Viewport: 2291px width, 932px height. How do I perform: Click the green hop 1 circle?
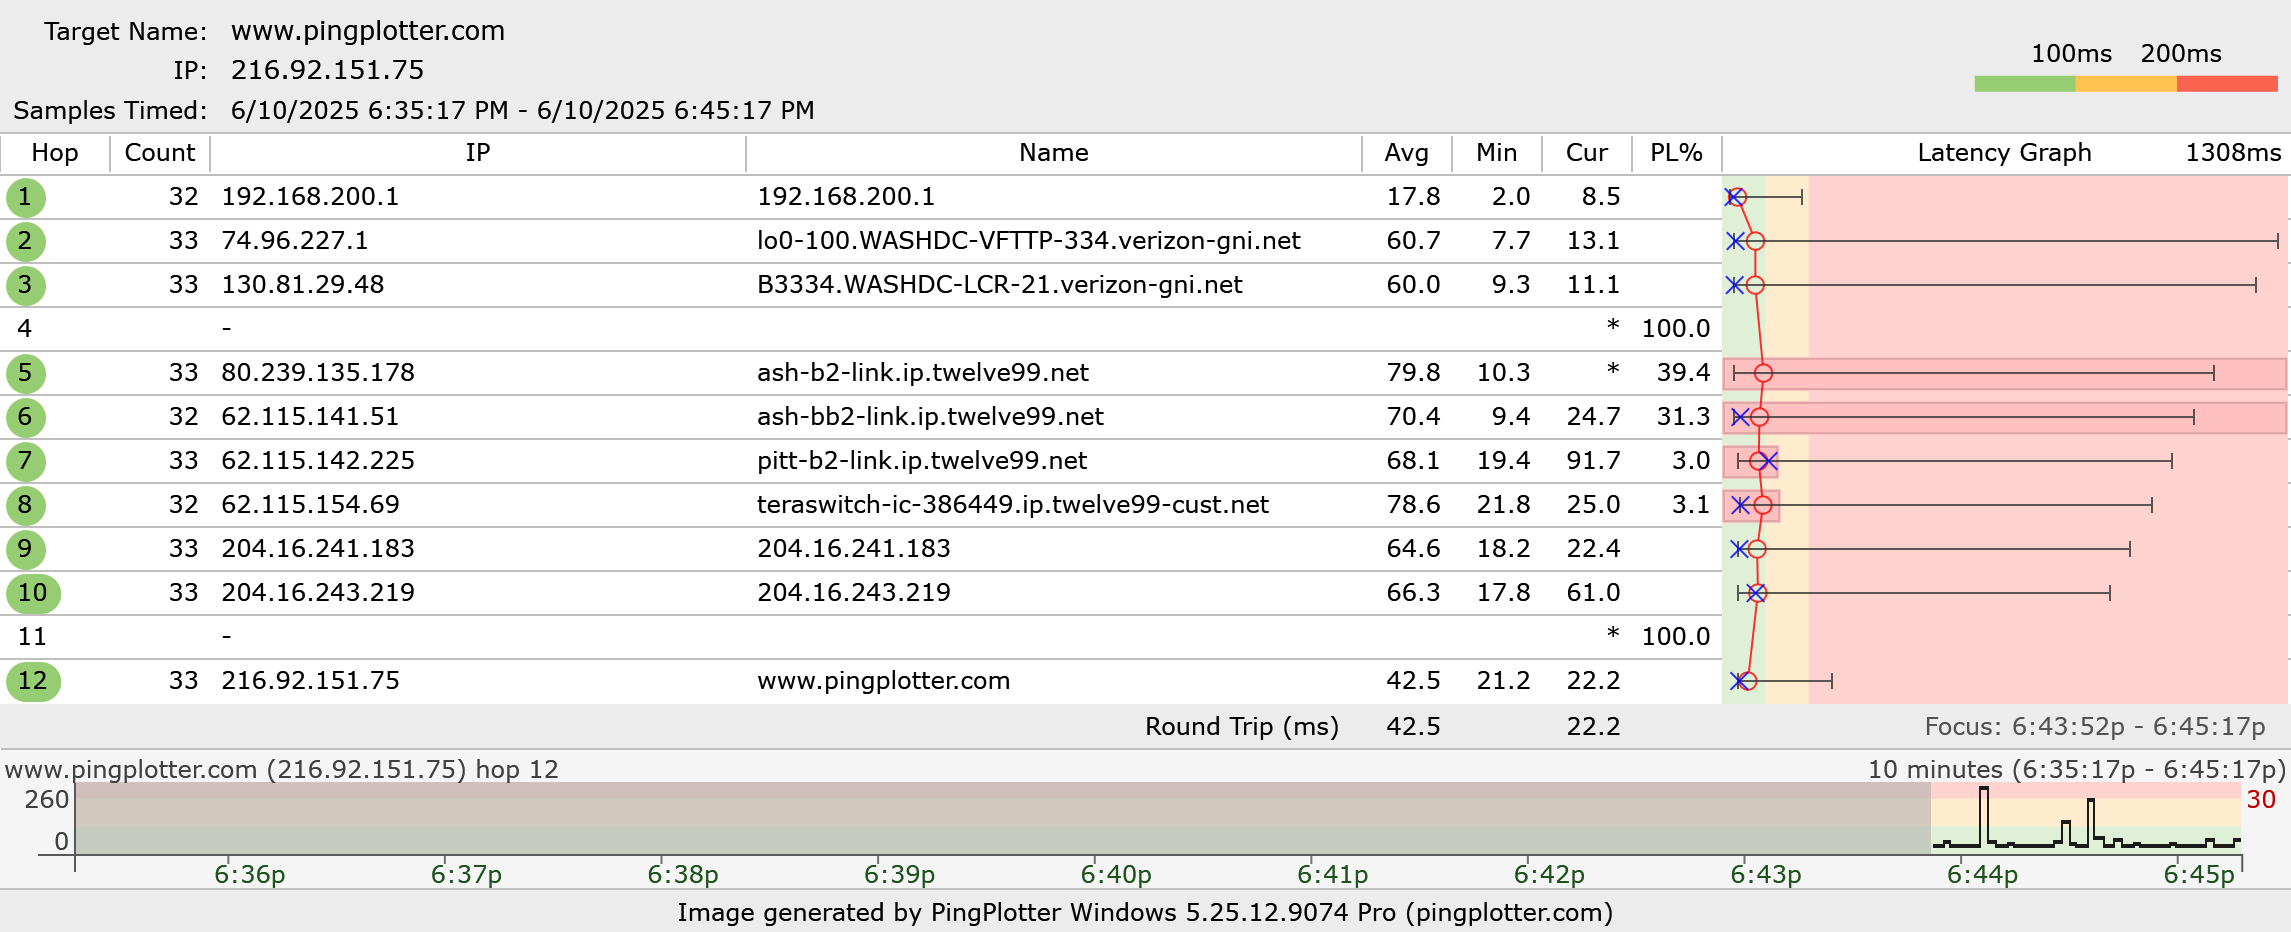25,197
